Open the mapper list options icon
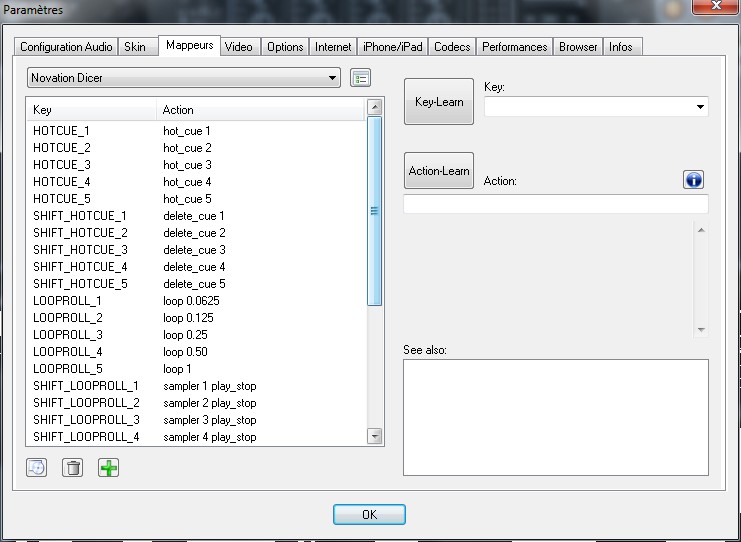 pos(361,78)
